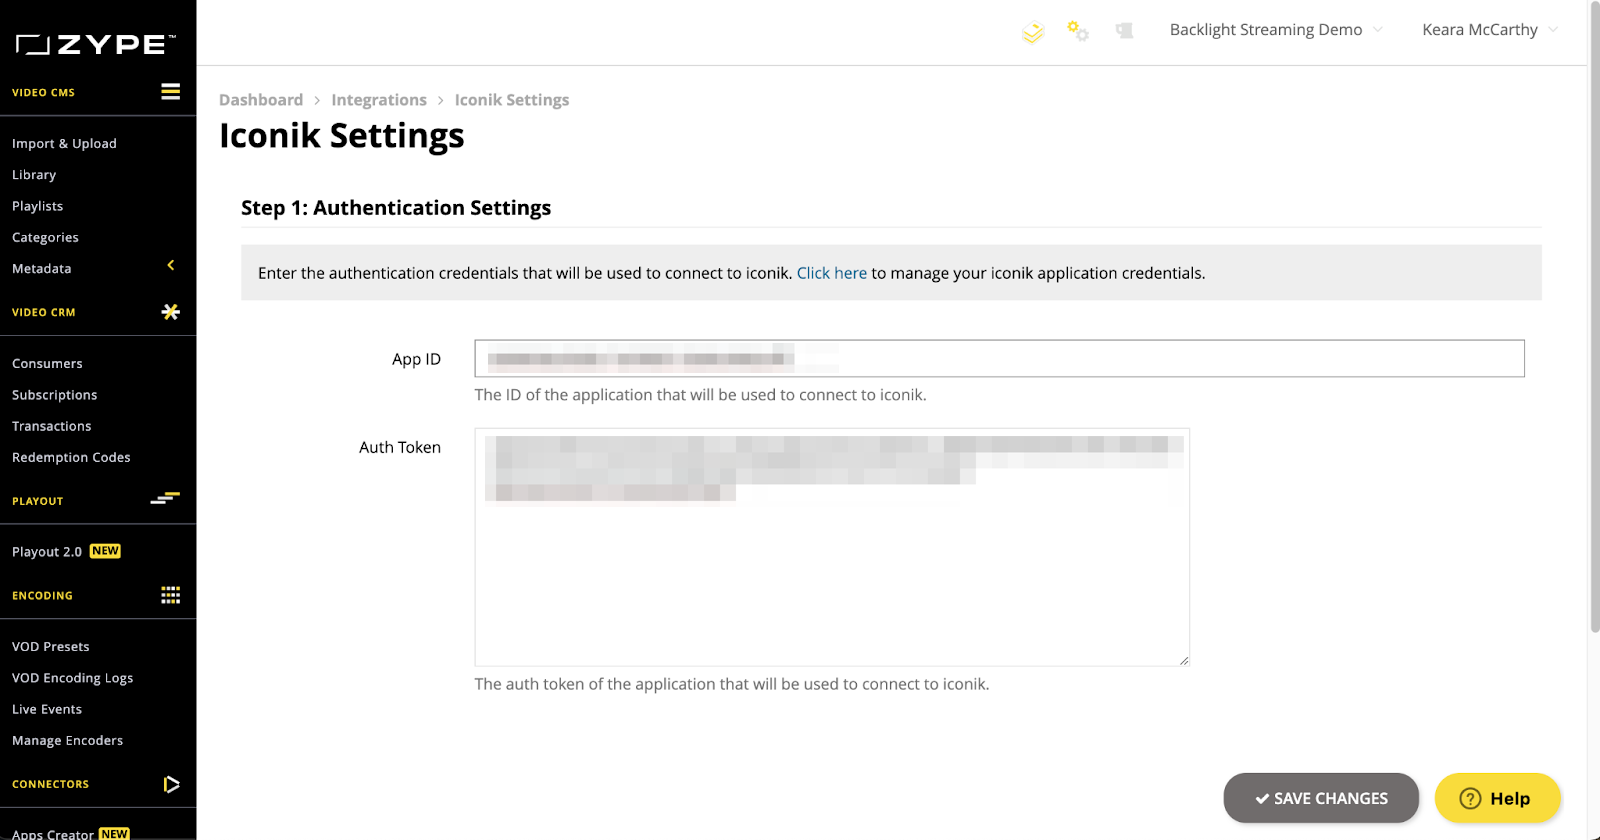
Task: Open Manage Encoders page
Action: [x=67, y=740]
